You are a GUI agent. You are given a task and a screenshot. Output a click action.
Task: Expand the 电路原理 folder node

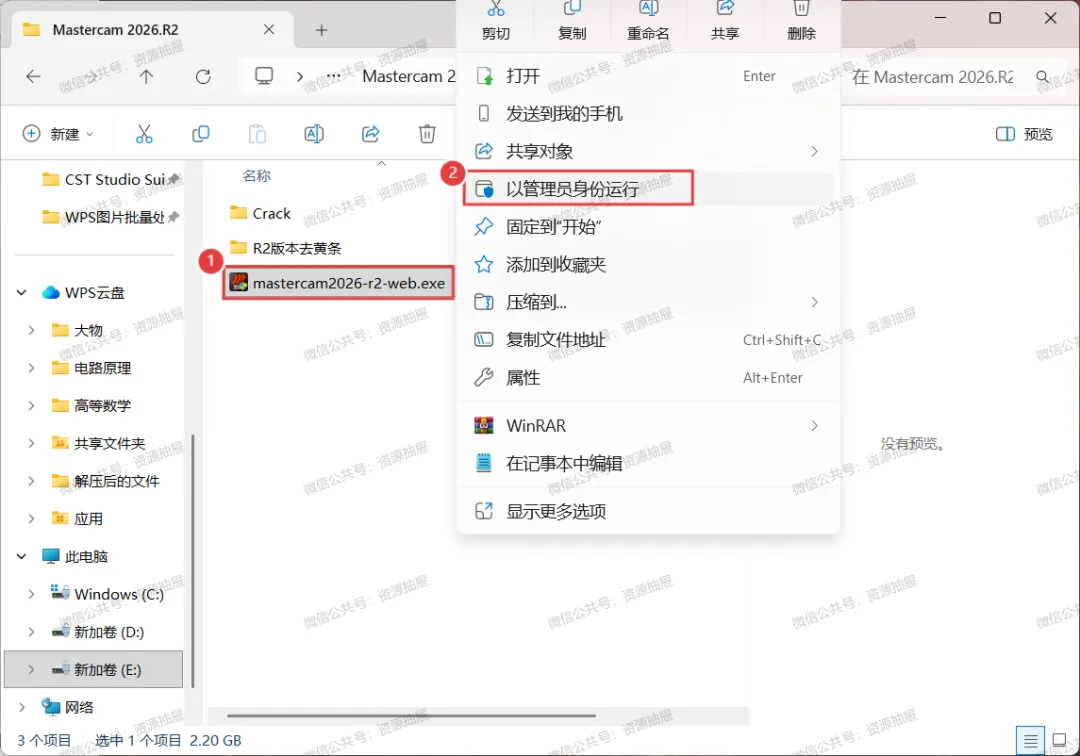pyautogui.click(x=31, y=368)
